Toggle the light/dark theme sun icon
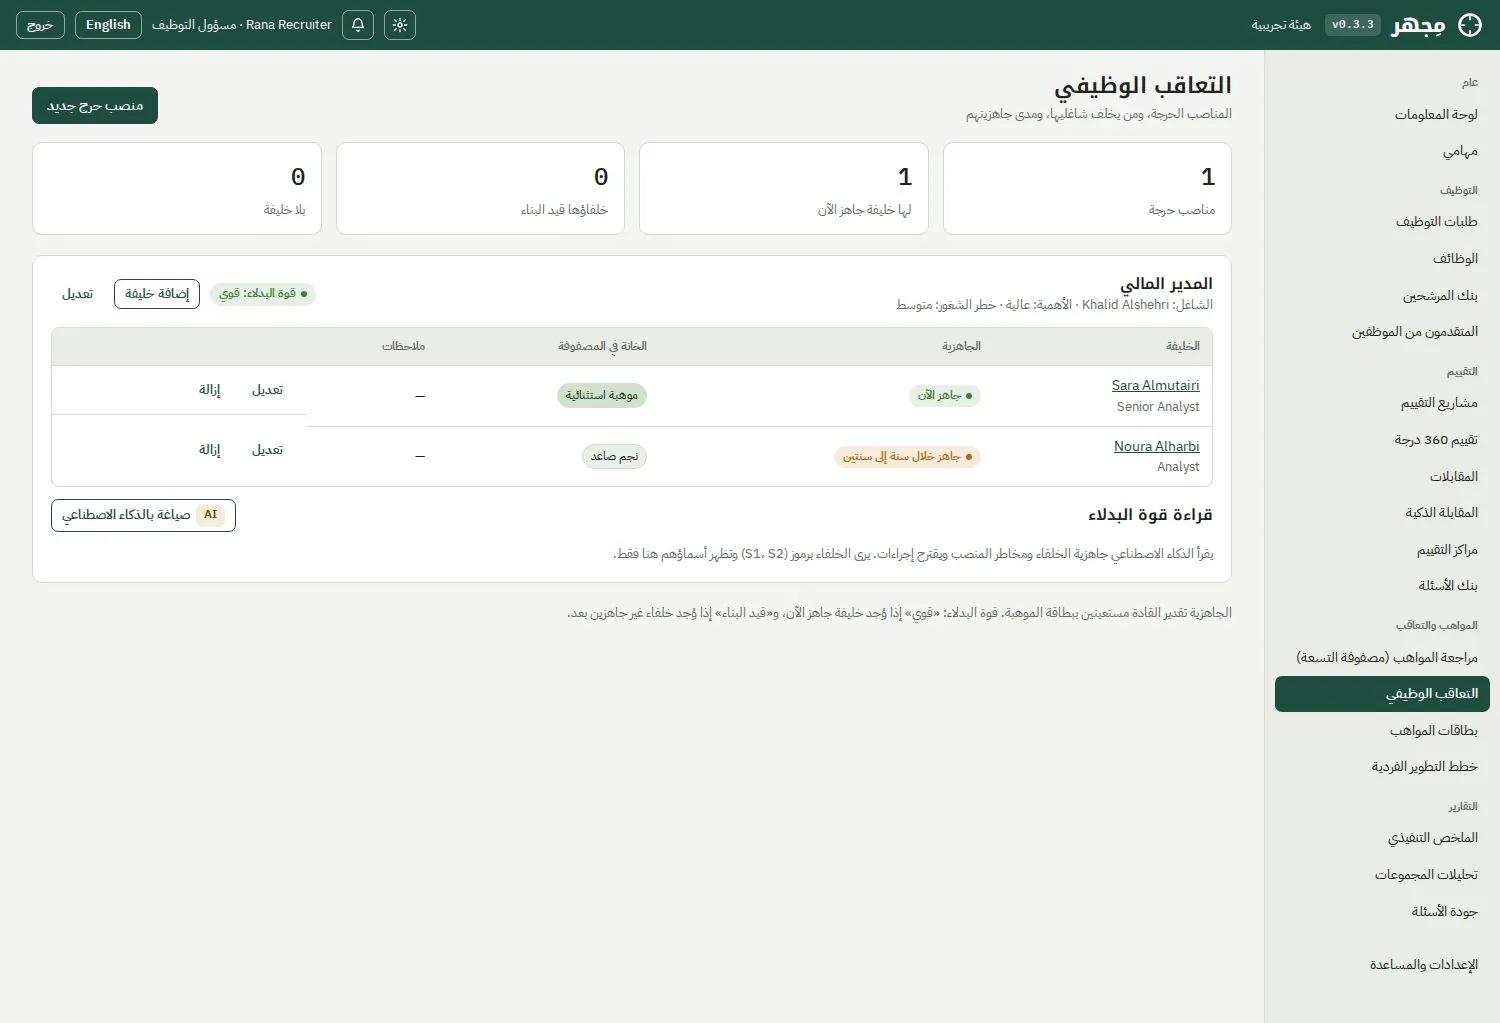This screenshot has width=1500, height=1023. [400, 25]
